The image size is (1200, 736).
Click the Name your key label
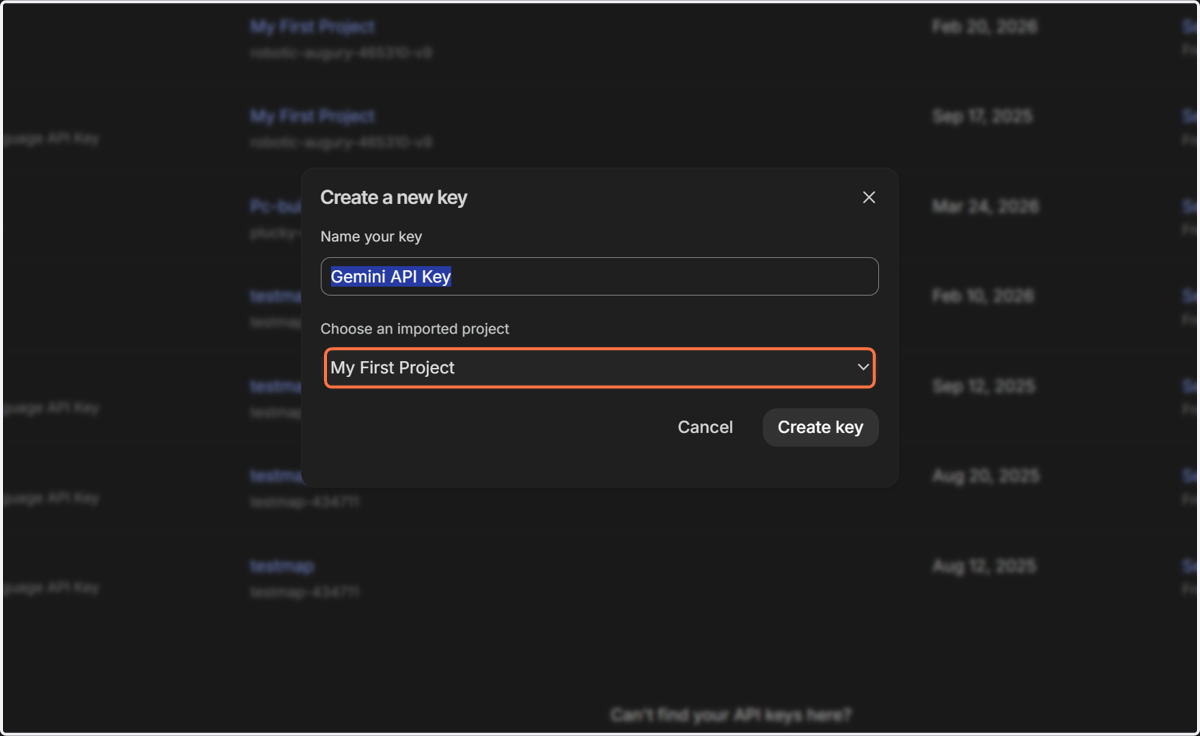371,237
